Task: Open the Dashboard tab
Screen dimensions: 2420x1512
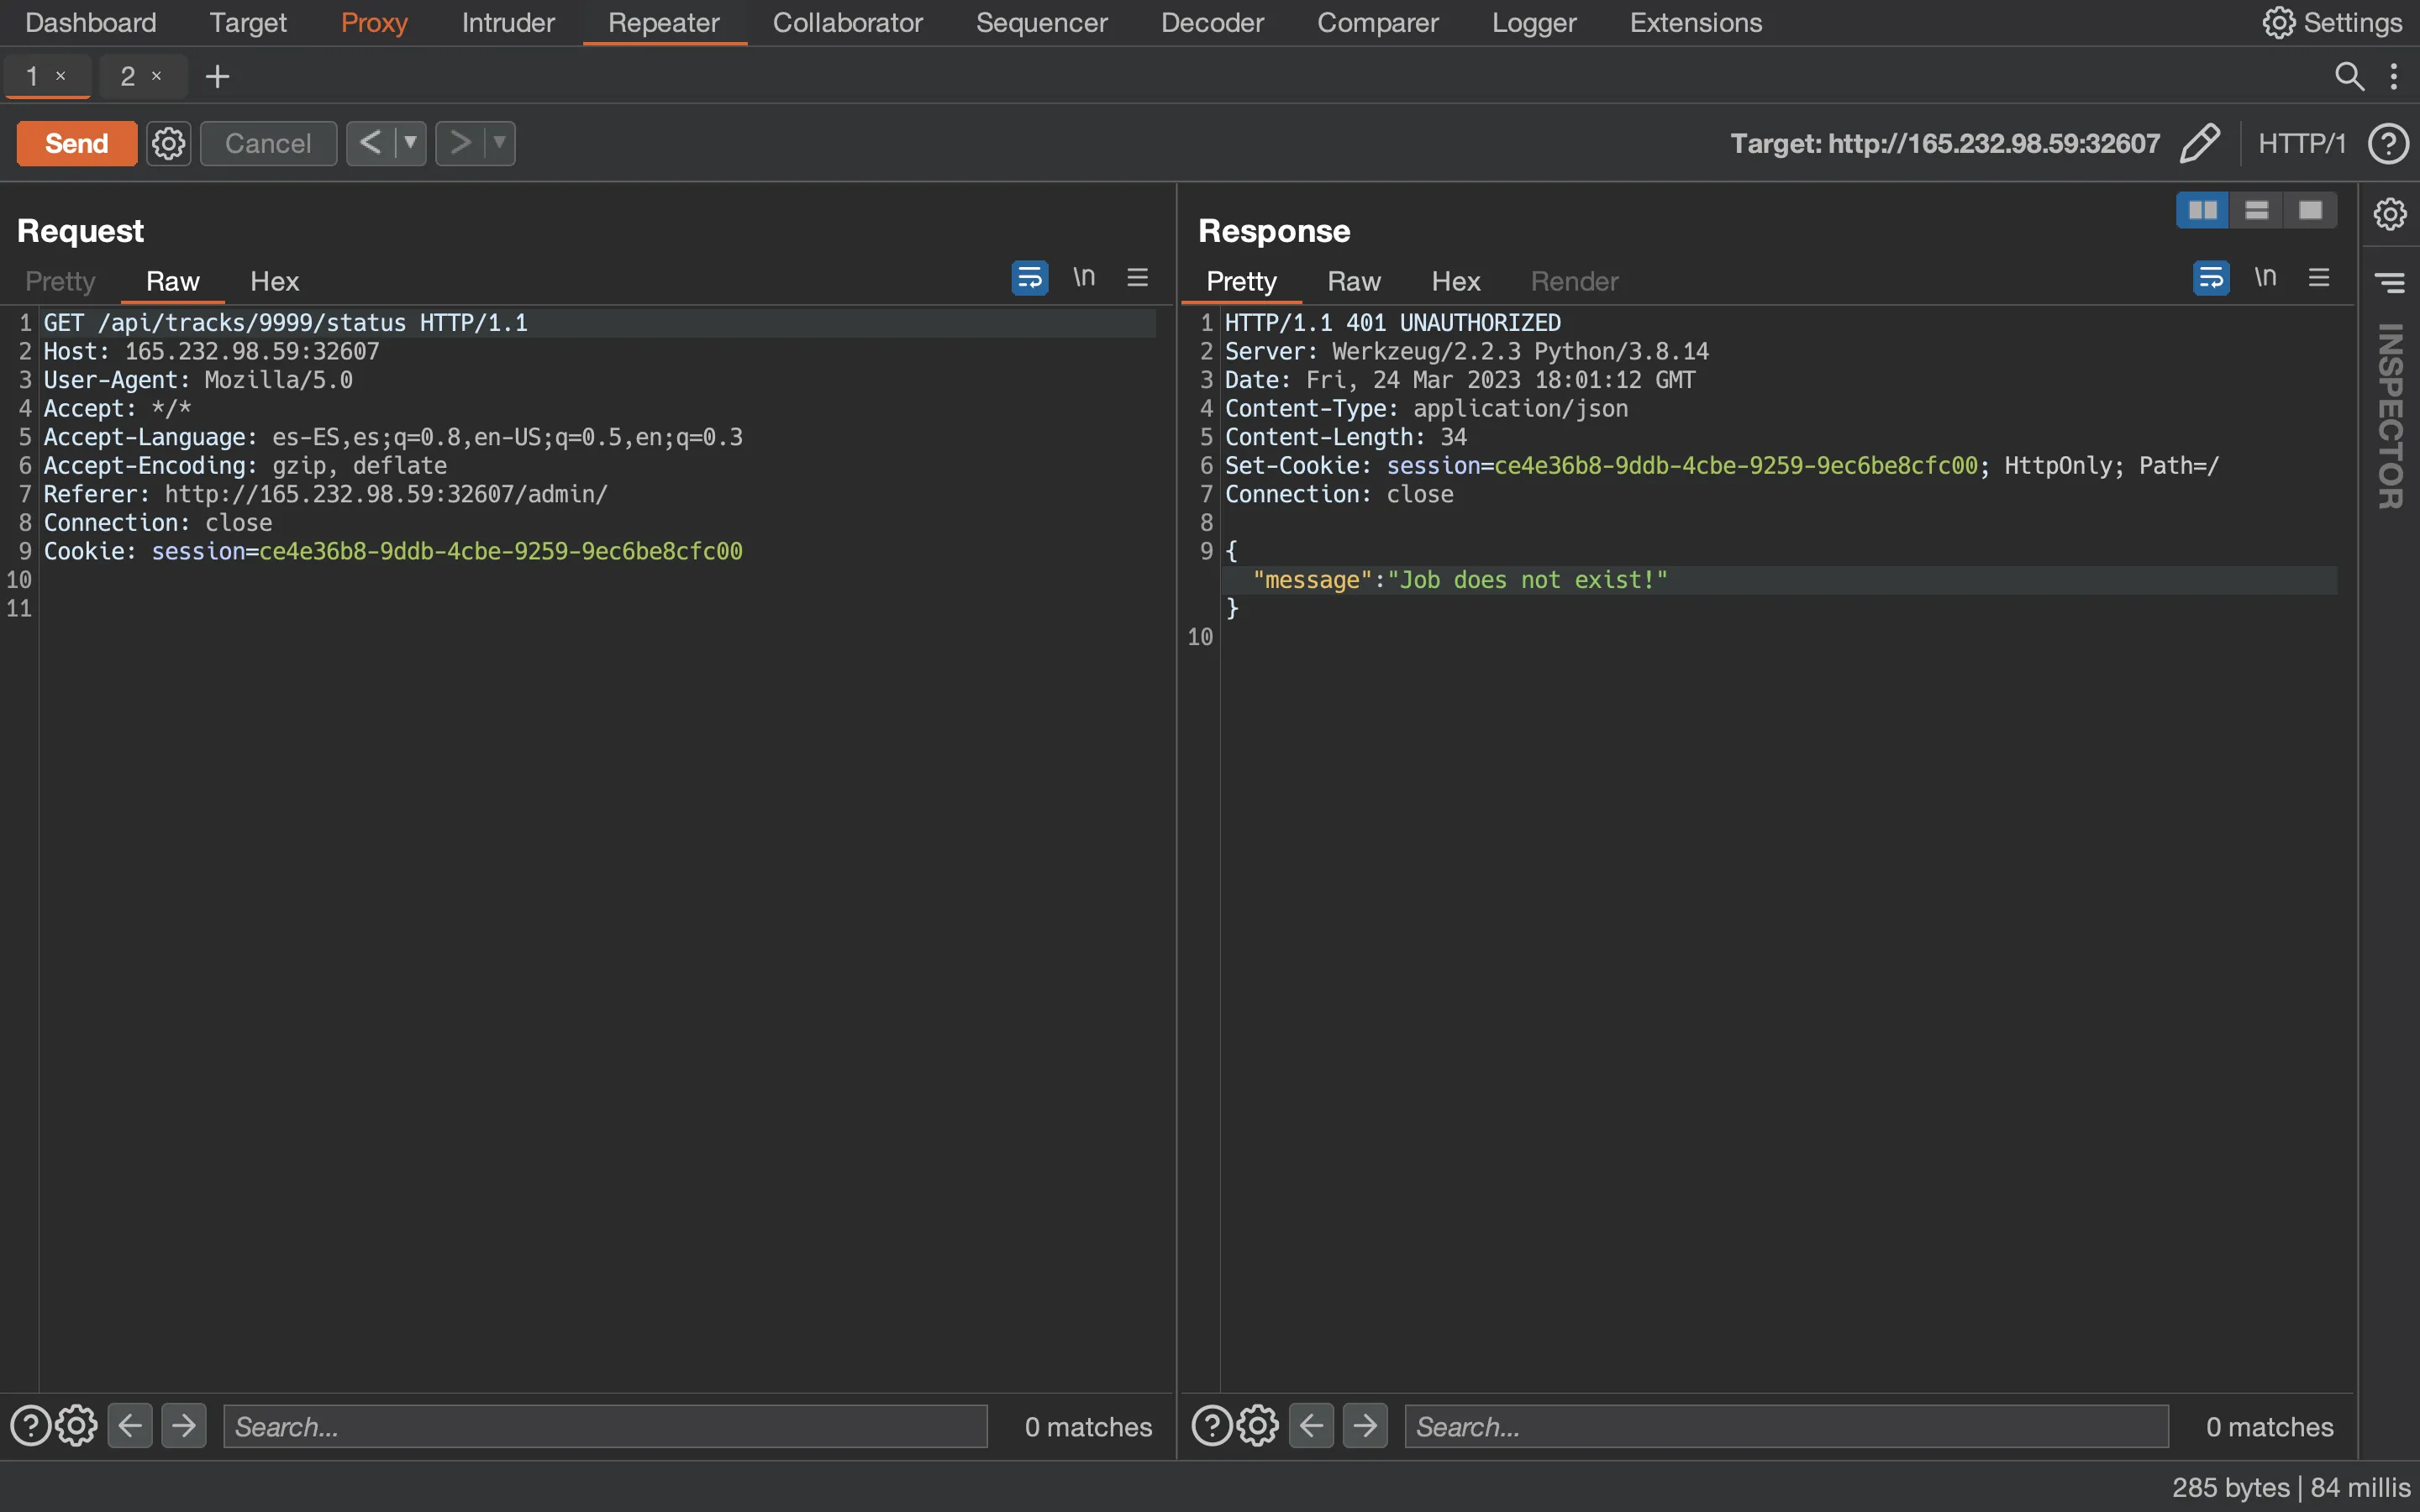Action: coord(90,22)
